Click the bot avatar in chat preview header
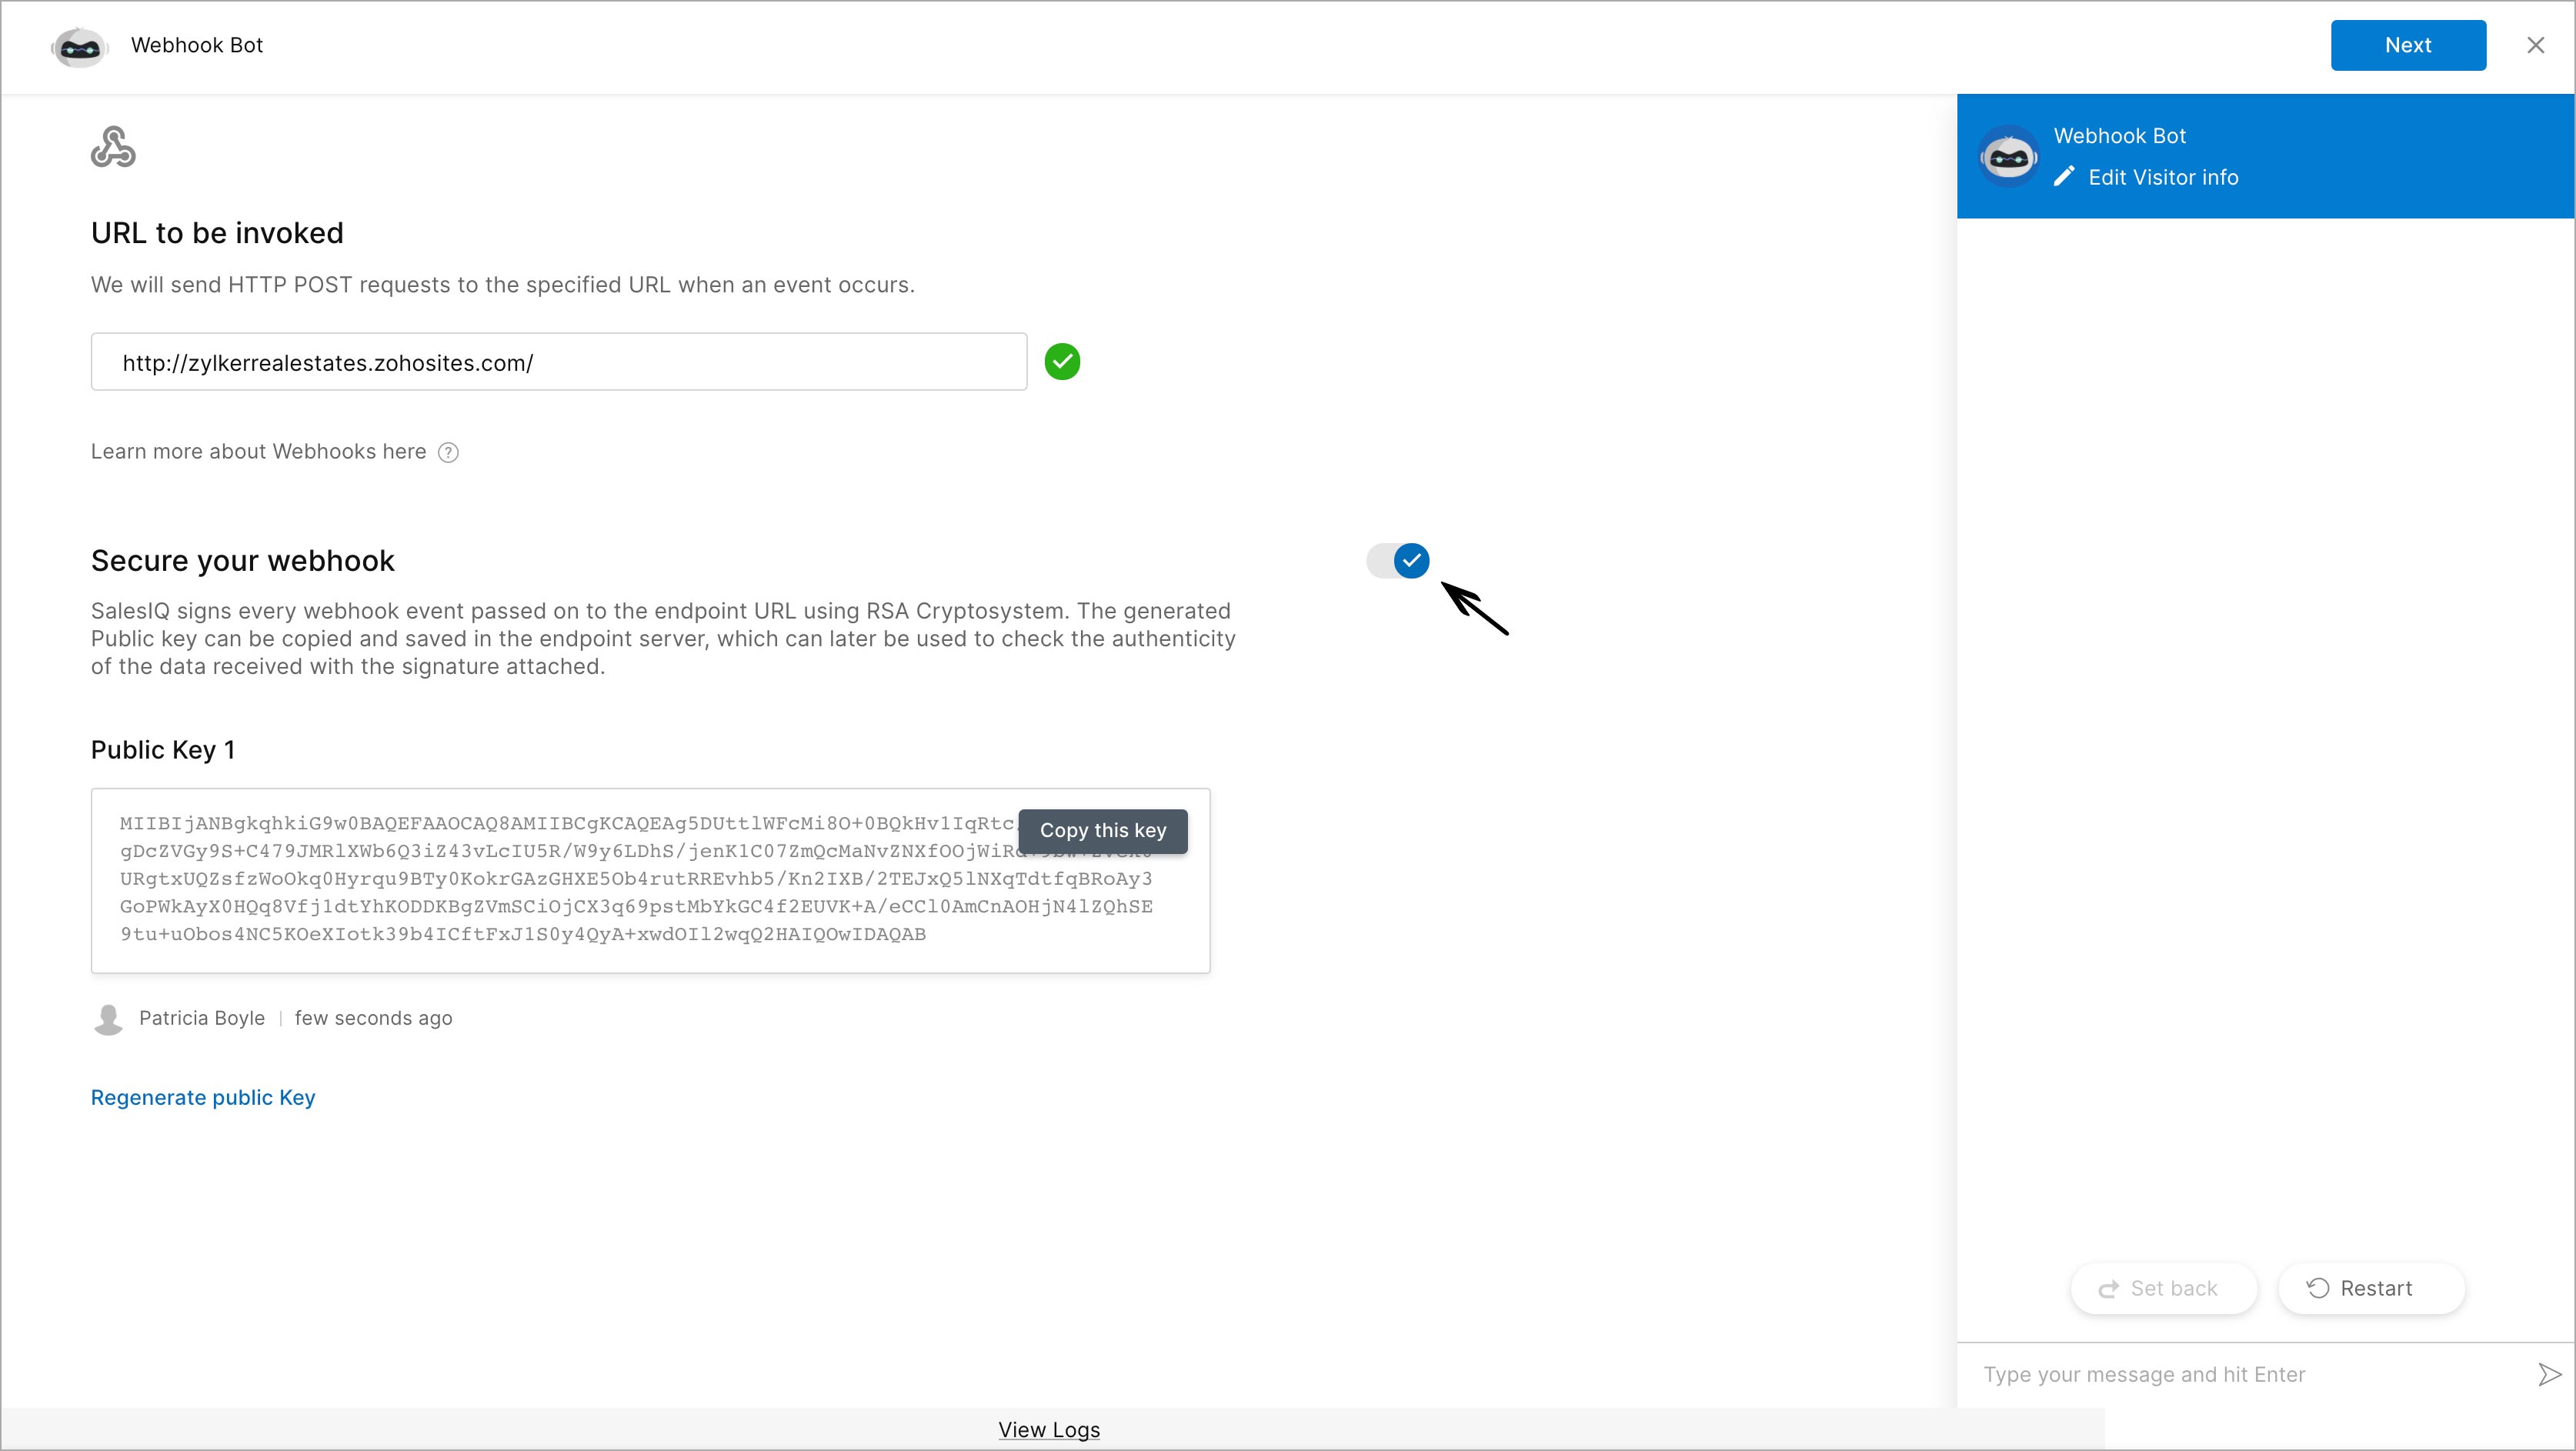The width and height of the screenshot is (2576, 1451). click(x=2009, y=157)
